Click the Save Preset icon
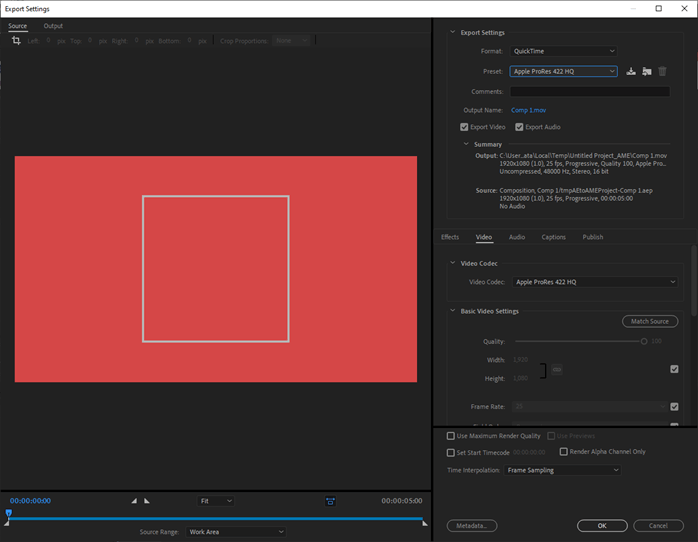This screenshot has width=698, height=542. tap(631, 71)
